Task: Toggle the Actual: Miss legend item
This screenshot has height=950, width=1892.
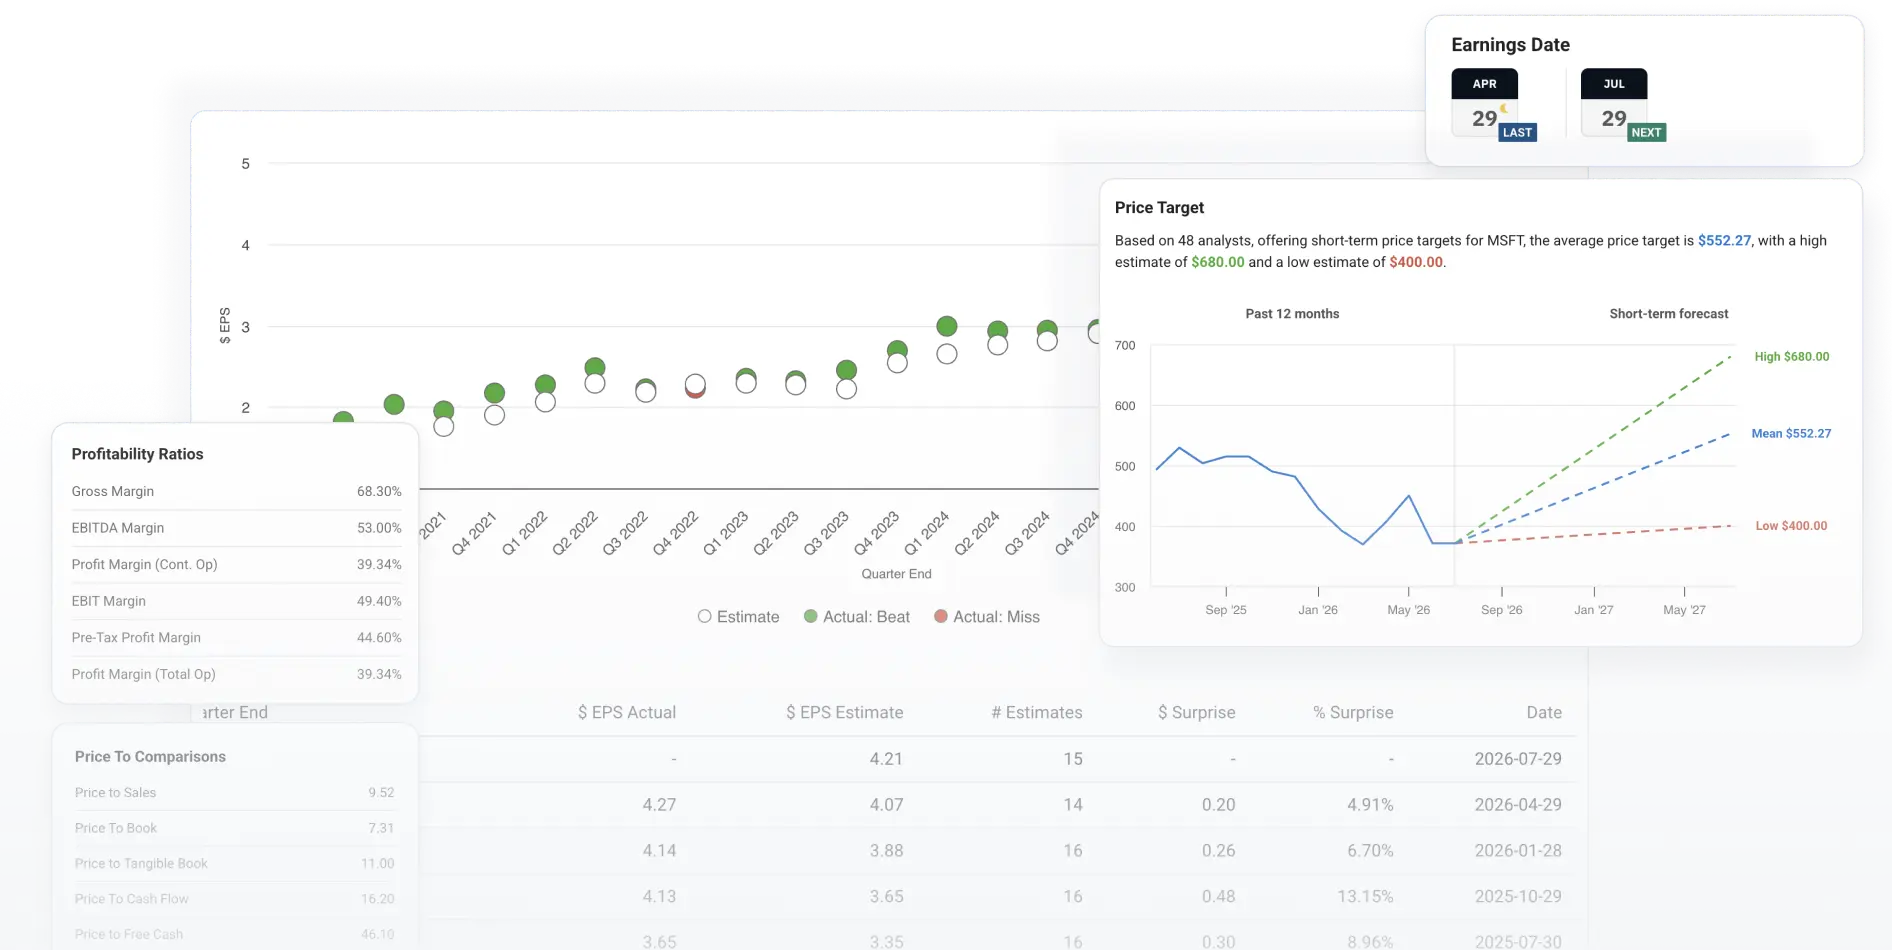Action: pos(987,617)
